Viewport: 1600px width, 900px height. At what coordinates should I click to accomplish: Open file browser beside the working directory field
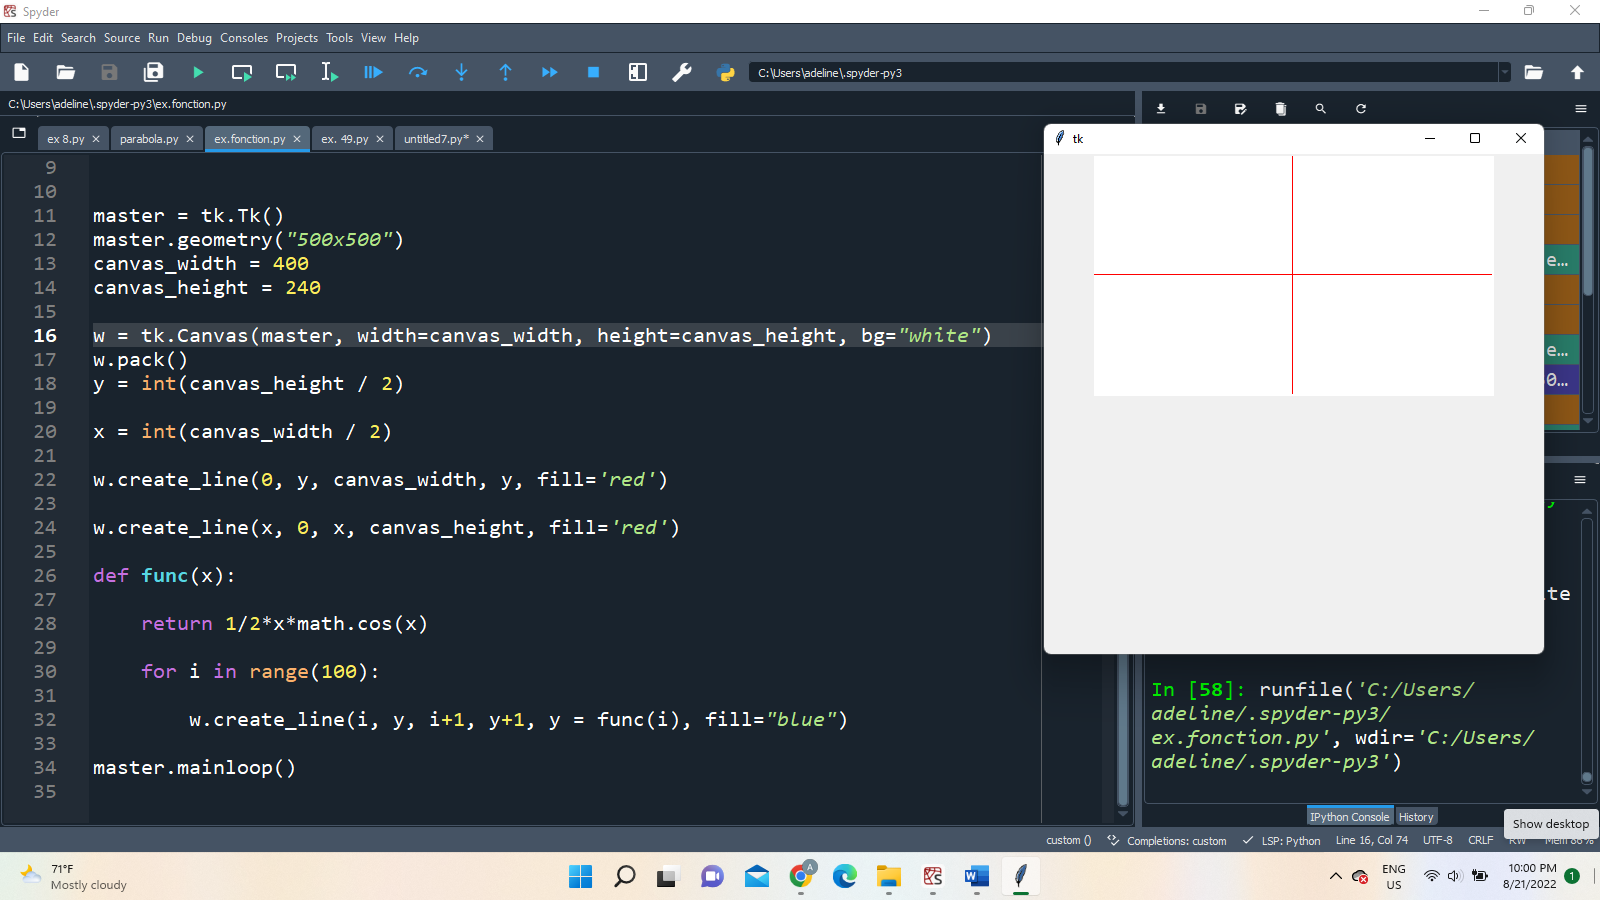click(x=1534, y=72)
